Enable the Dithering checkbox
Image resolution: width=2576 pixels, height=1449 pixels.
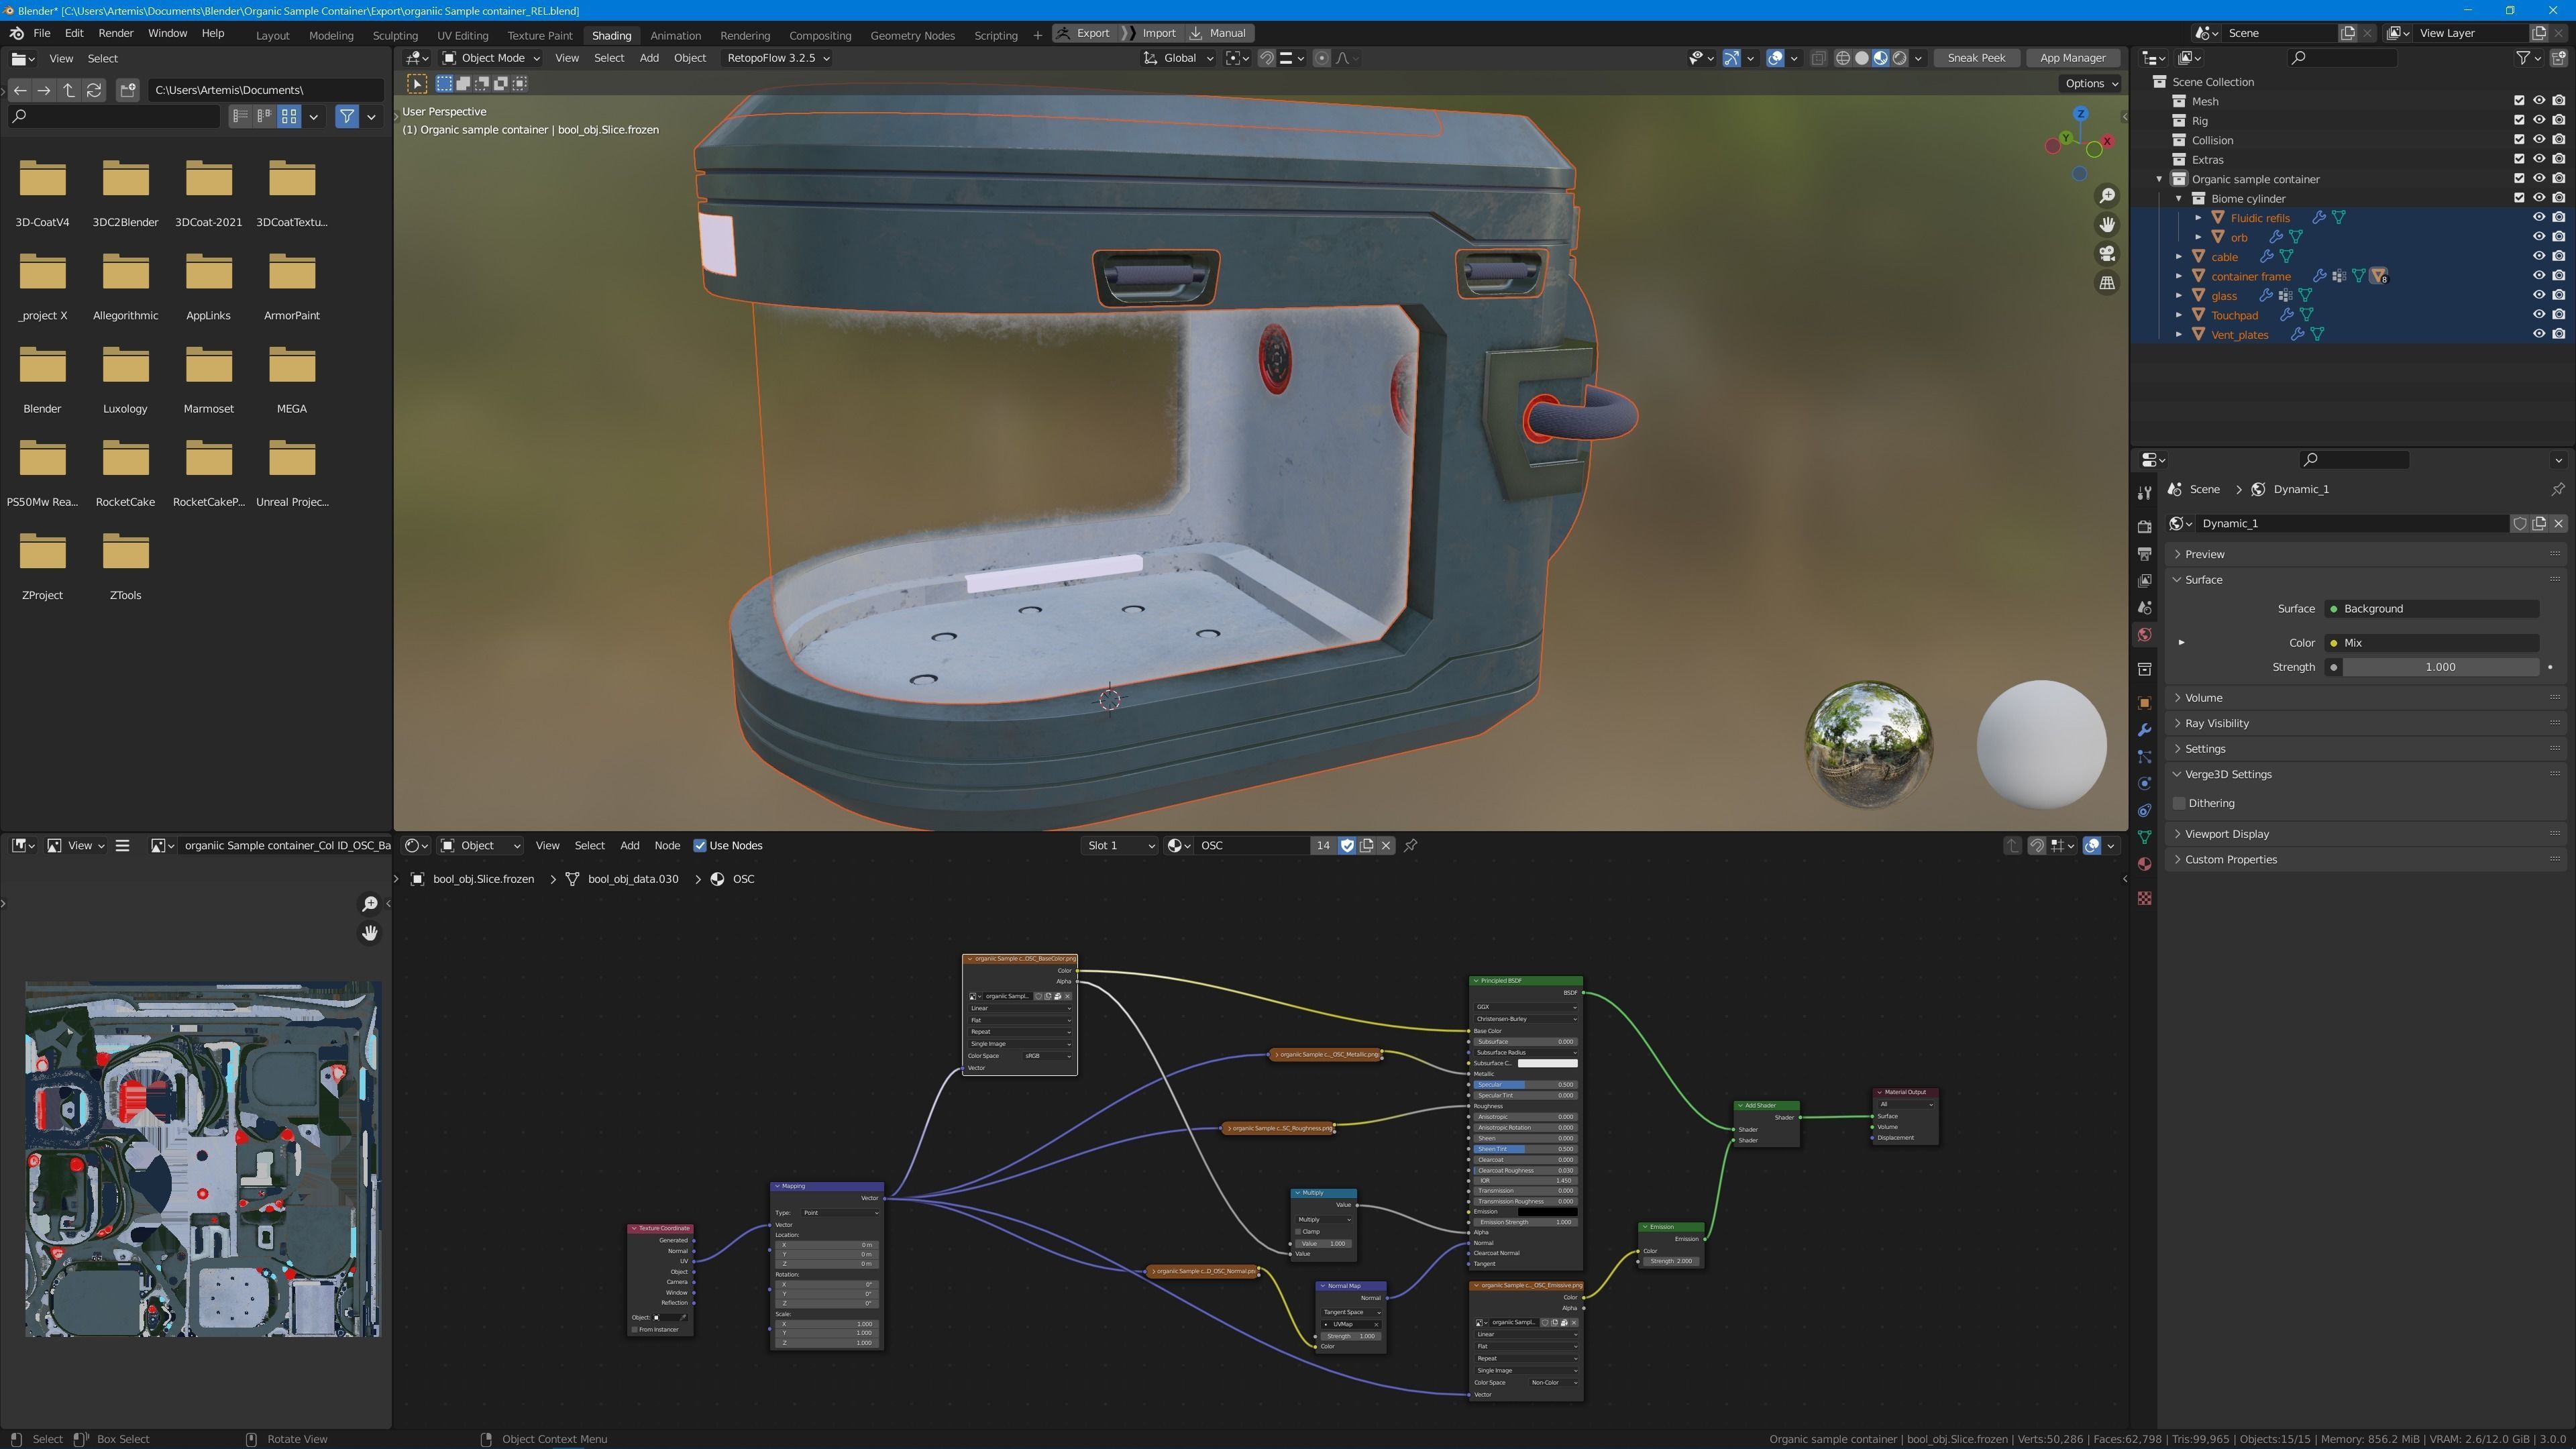point(2180,803)
